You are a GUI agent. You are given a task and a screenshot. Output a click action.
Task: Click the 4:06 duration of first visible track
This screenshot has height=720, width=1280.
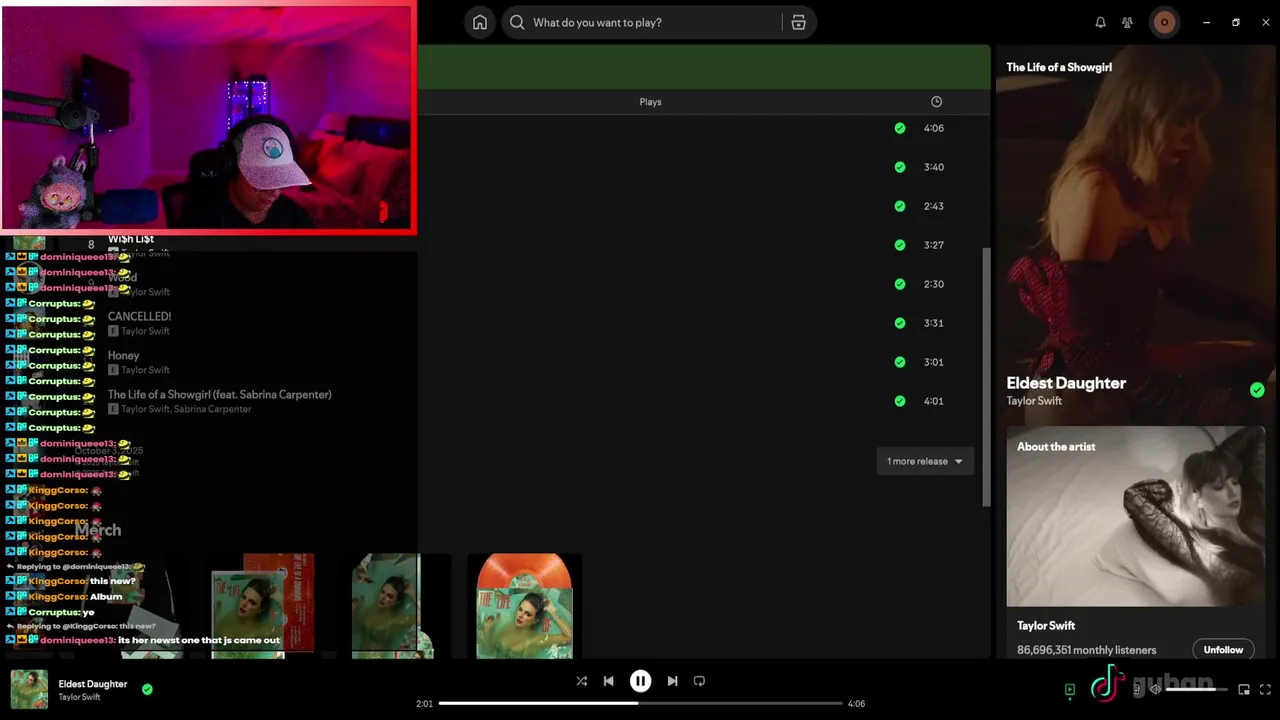(933, 128)
